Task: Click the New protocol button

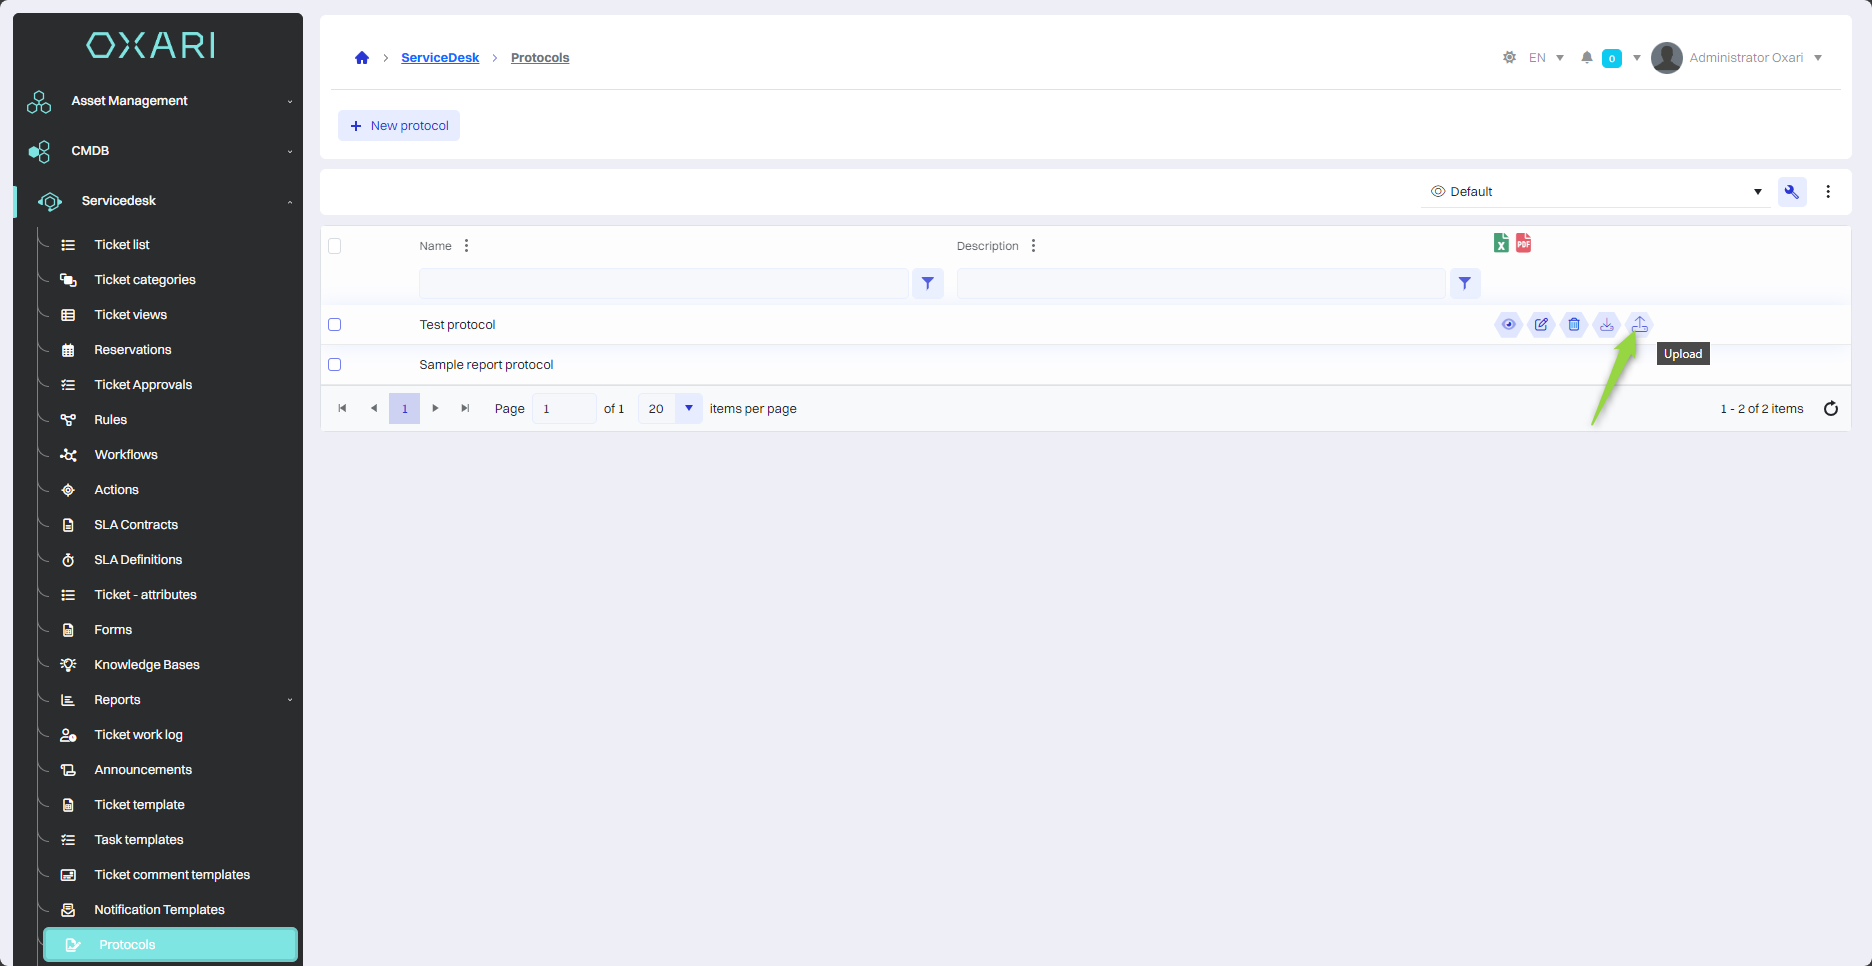Action: pyautogui.click(x=399, y=126)
